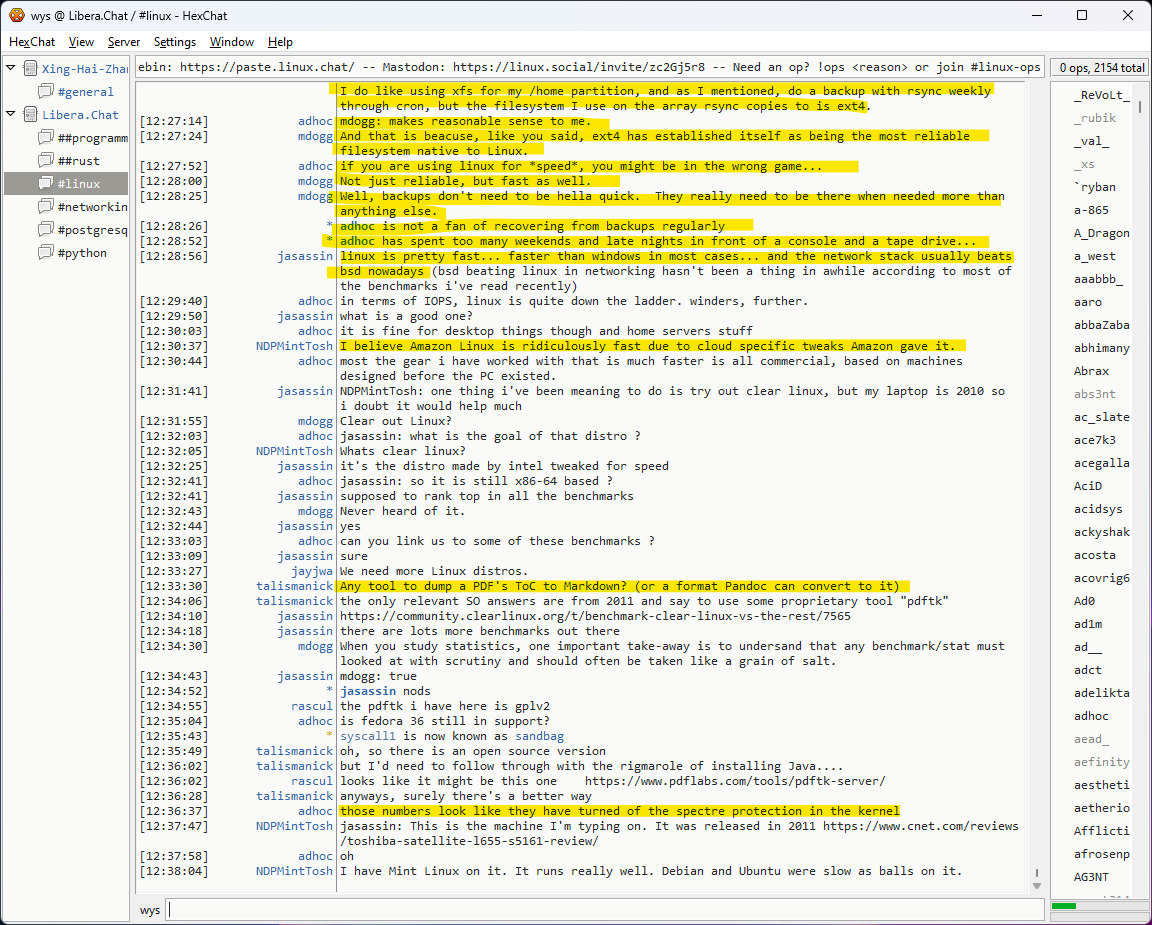
Task: Click the channel icon beside #general
Action: [46, 92]
